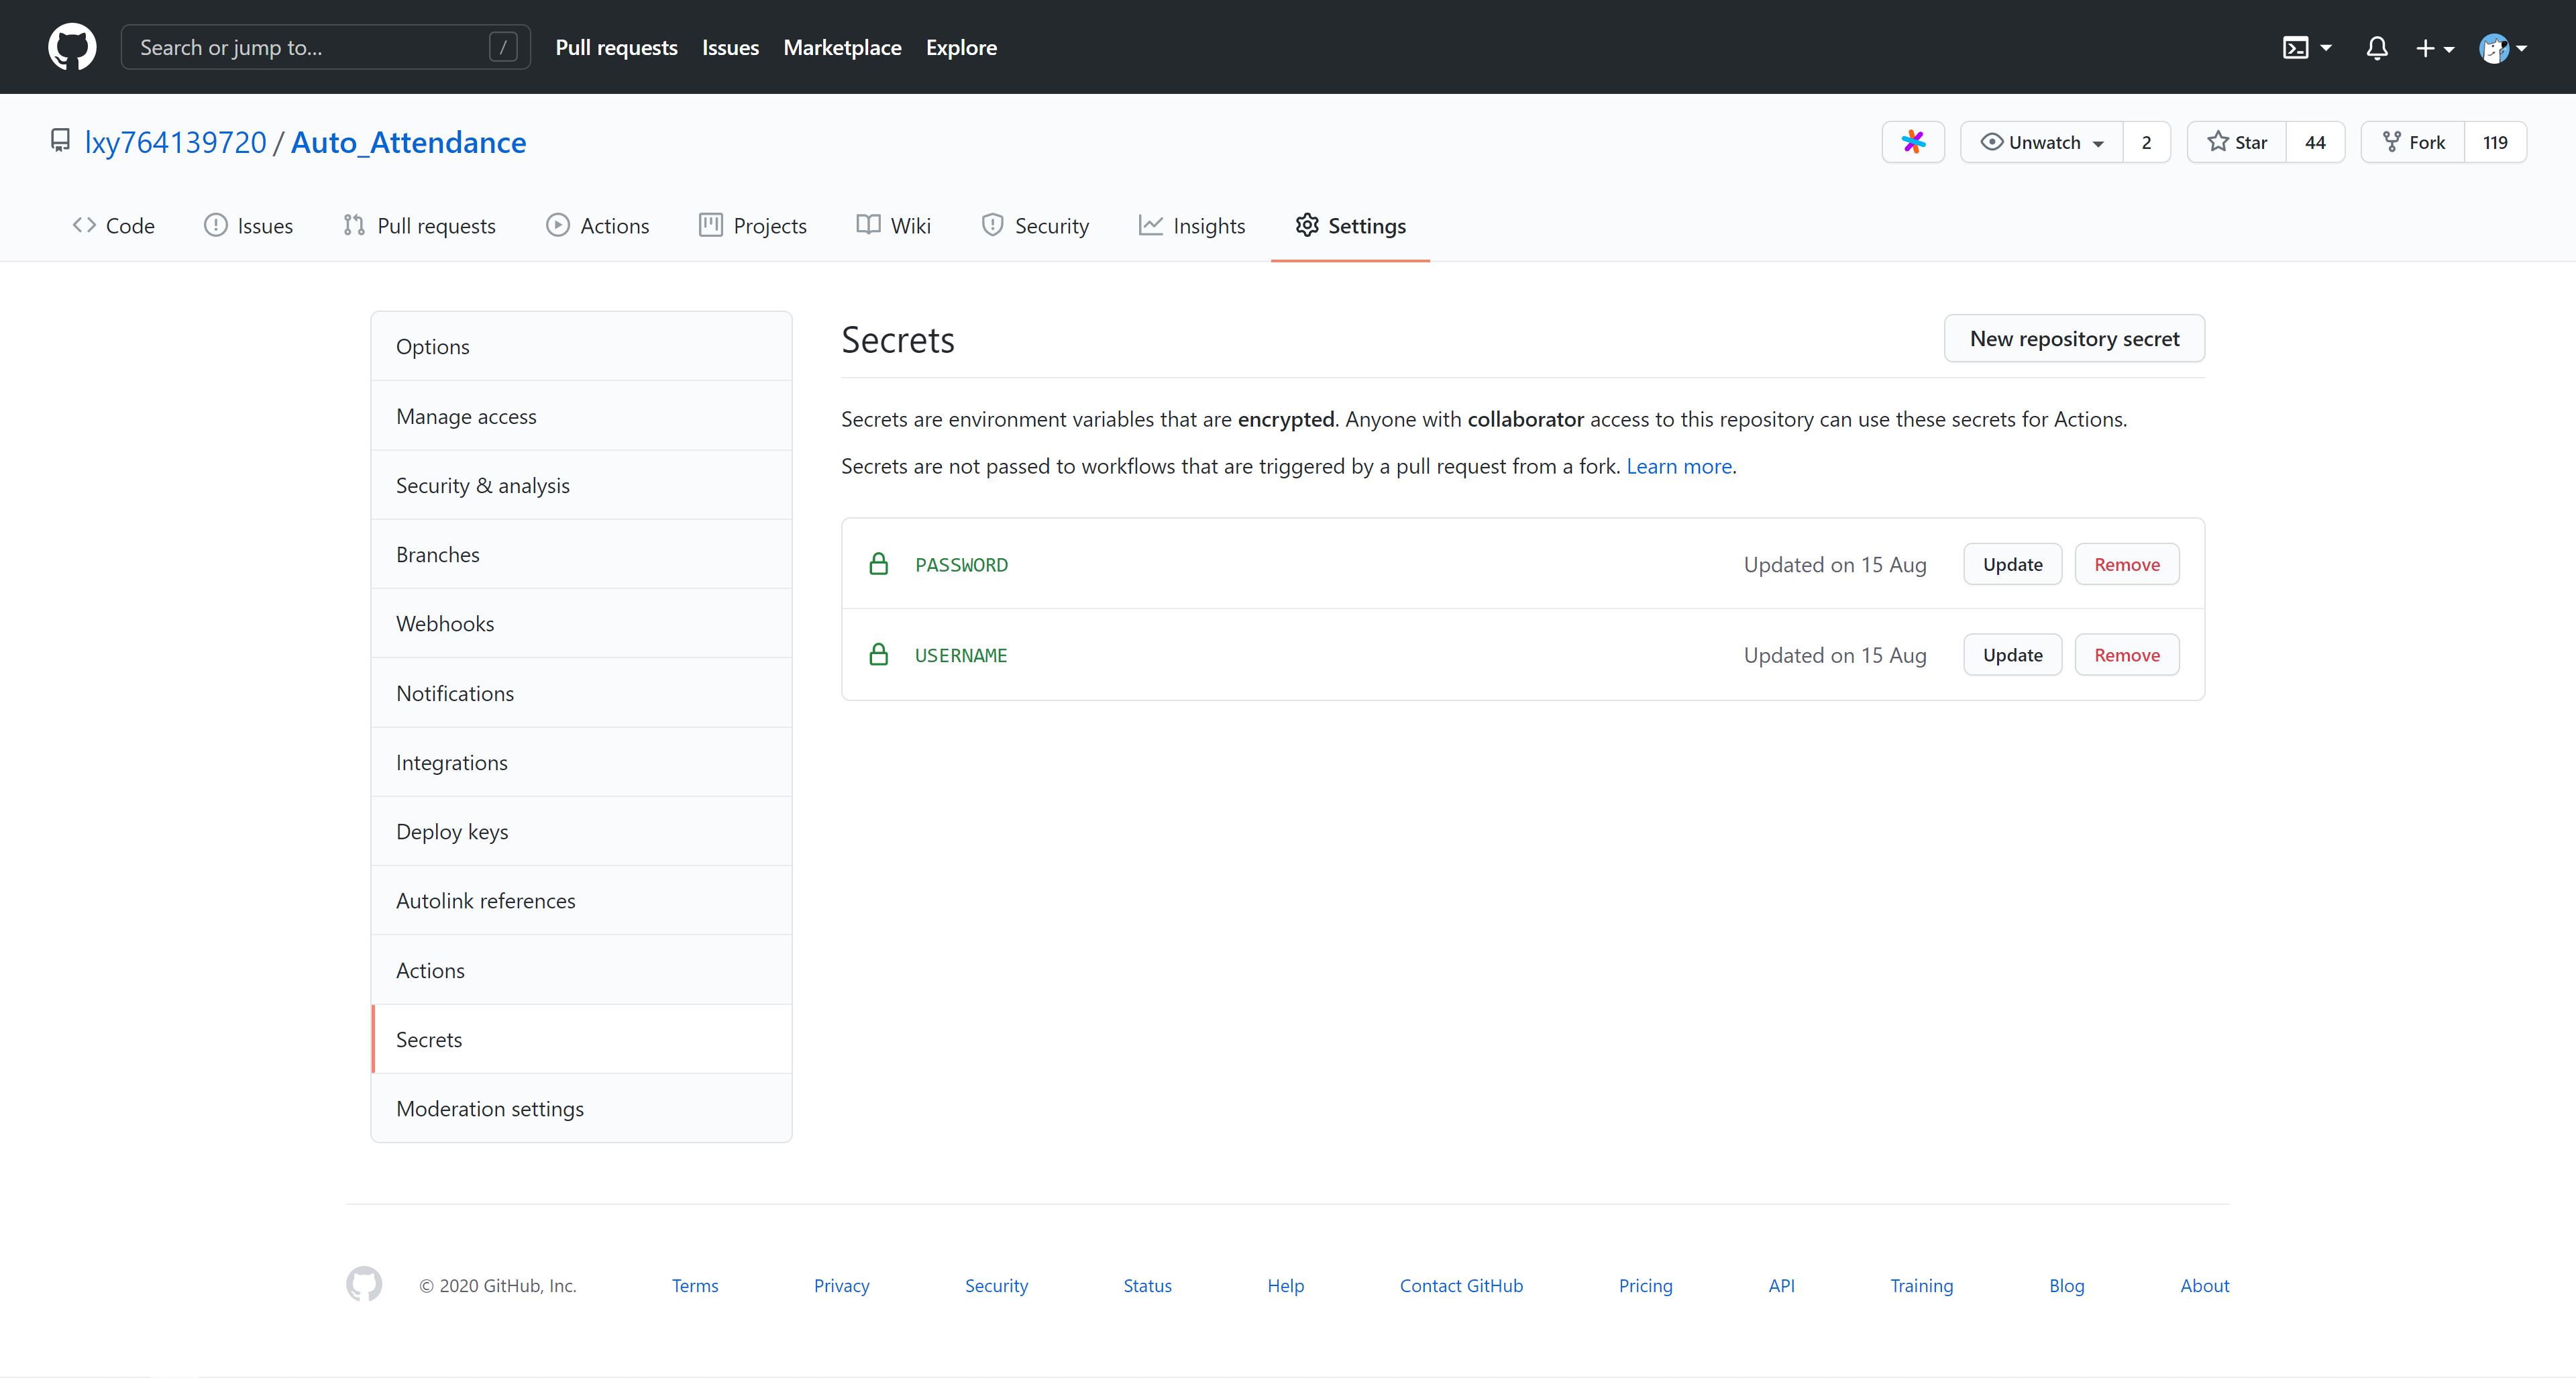Select Integrations in settings sidebar
2576x1378 pixels.
pos(582,762)
